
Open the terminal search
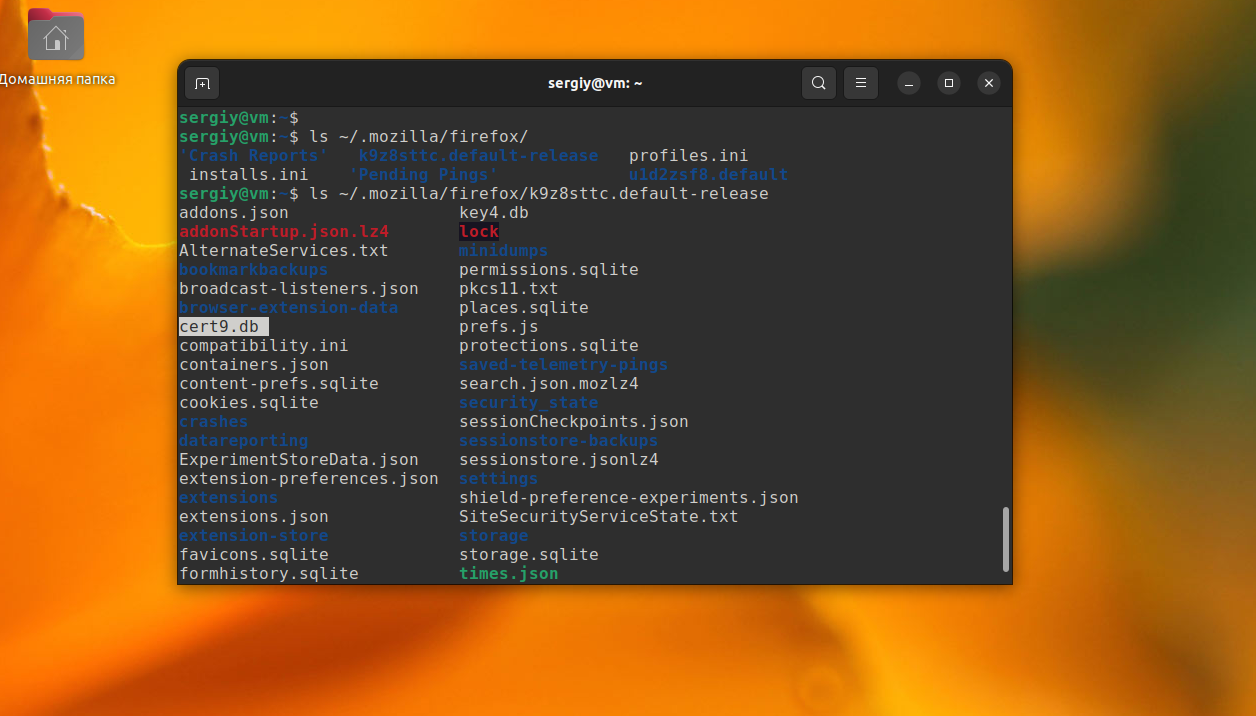point(818,83)
